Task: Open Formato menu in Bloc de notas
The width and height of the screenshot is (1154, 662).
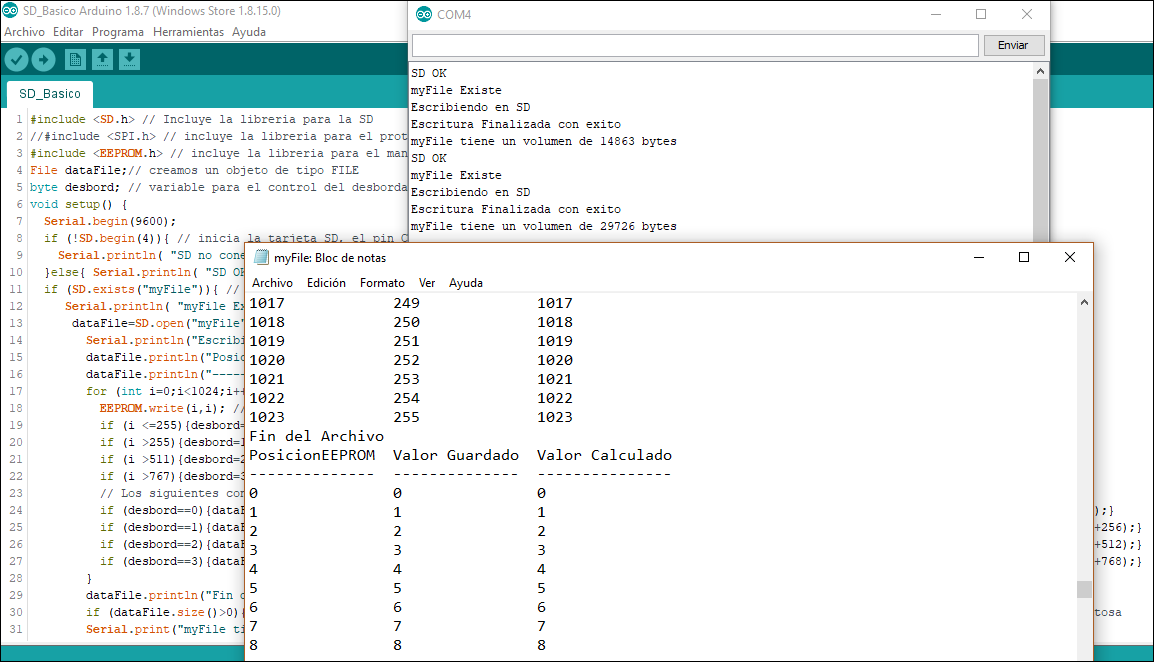Action: click(382, 283)
